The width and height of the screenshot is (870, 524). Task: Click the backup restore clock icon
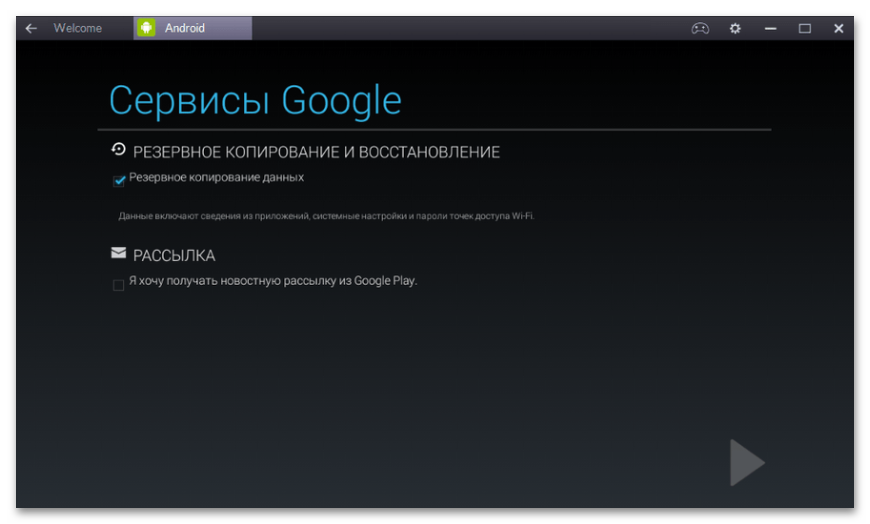pyautogui.click(x=118, y=149)
